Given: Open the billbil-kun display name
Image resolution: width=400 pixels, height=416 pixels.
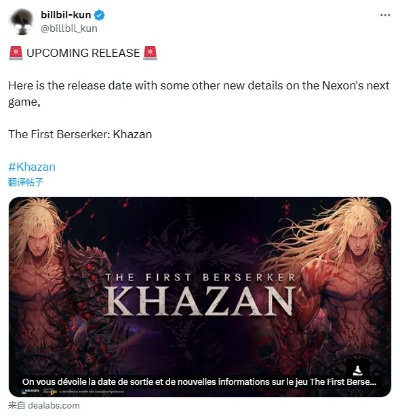Looking at the screenshot, I should (x=66, y=15).
